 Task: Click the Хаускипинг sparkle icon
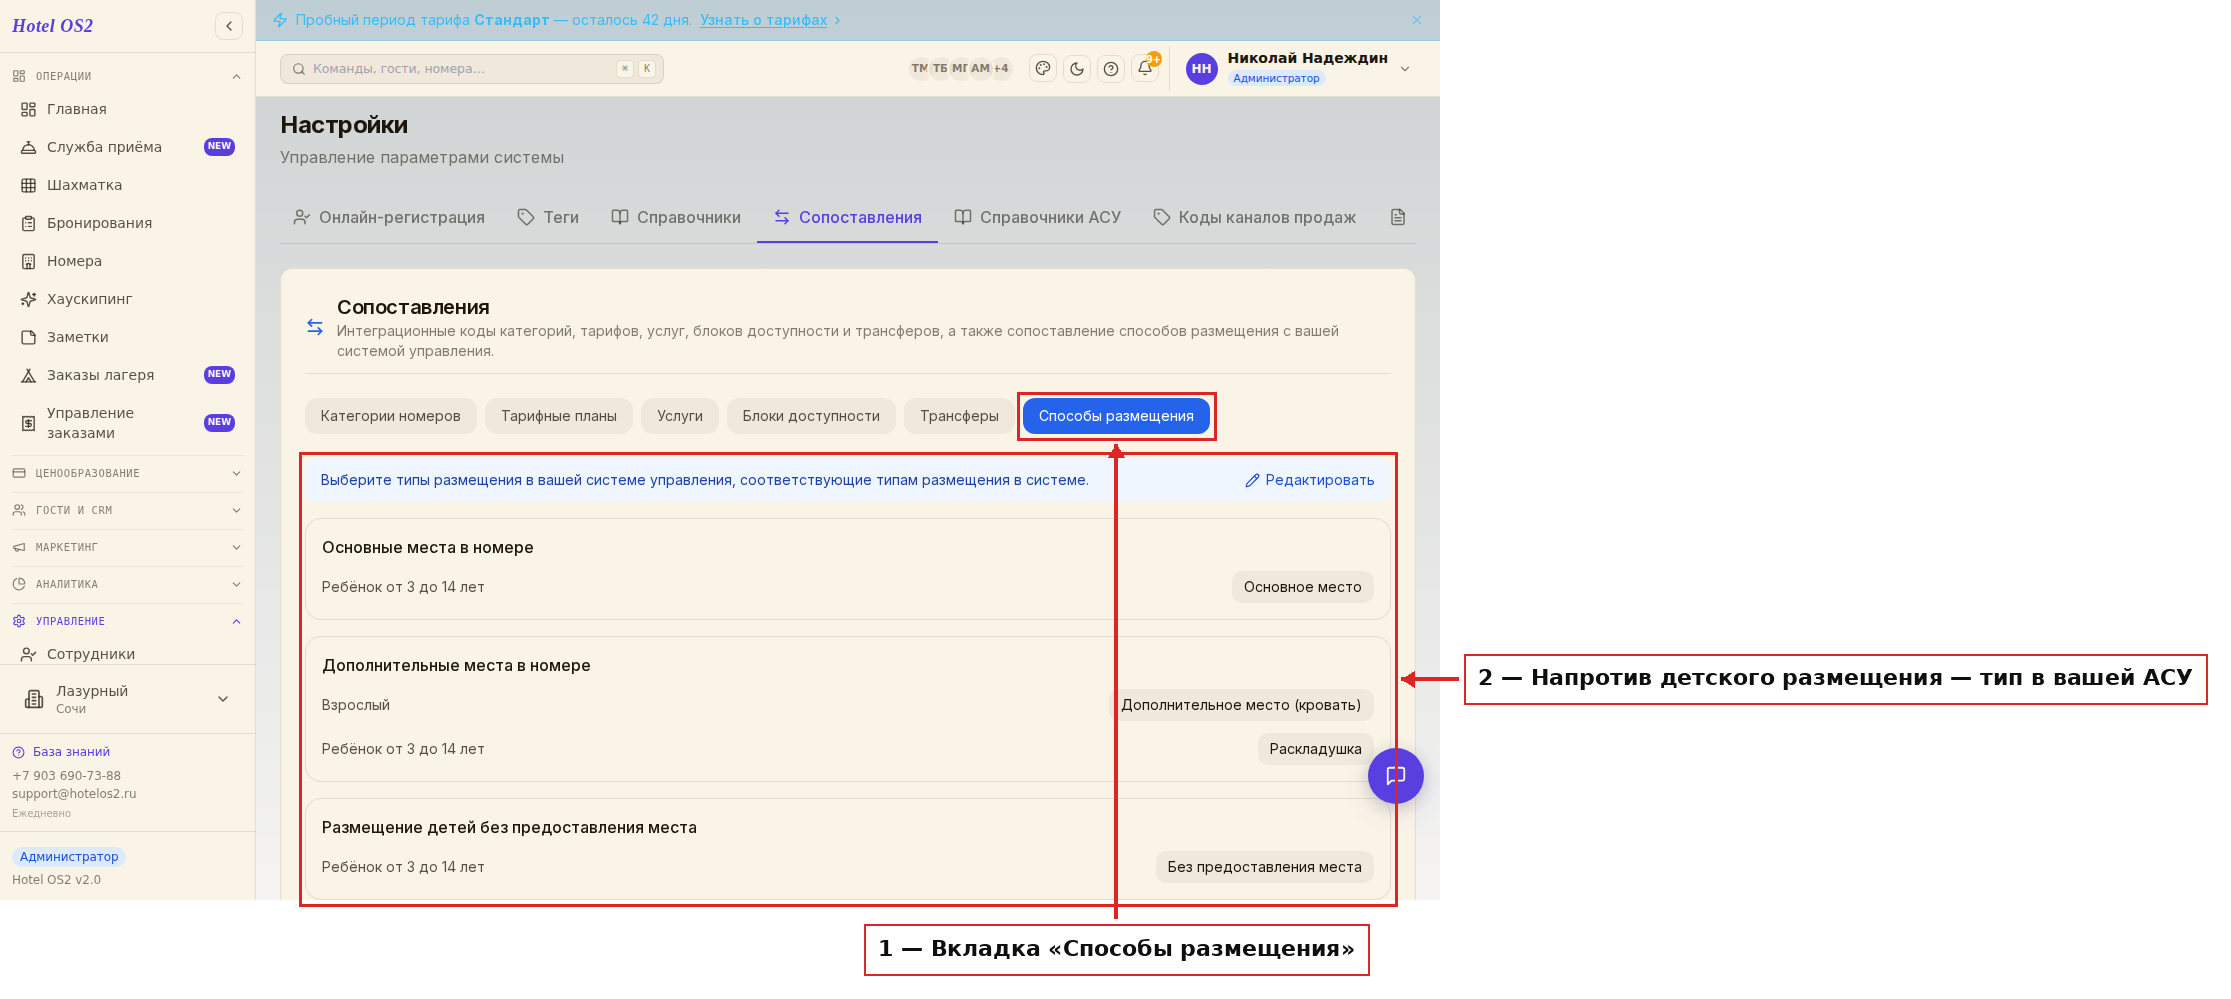point(29,299)
